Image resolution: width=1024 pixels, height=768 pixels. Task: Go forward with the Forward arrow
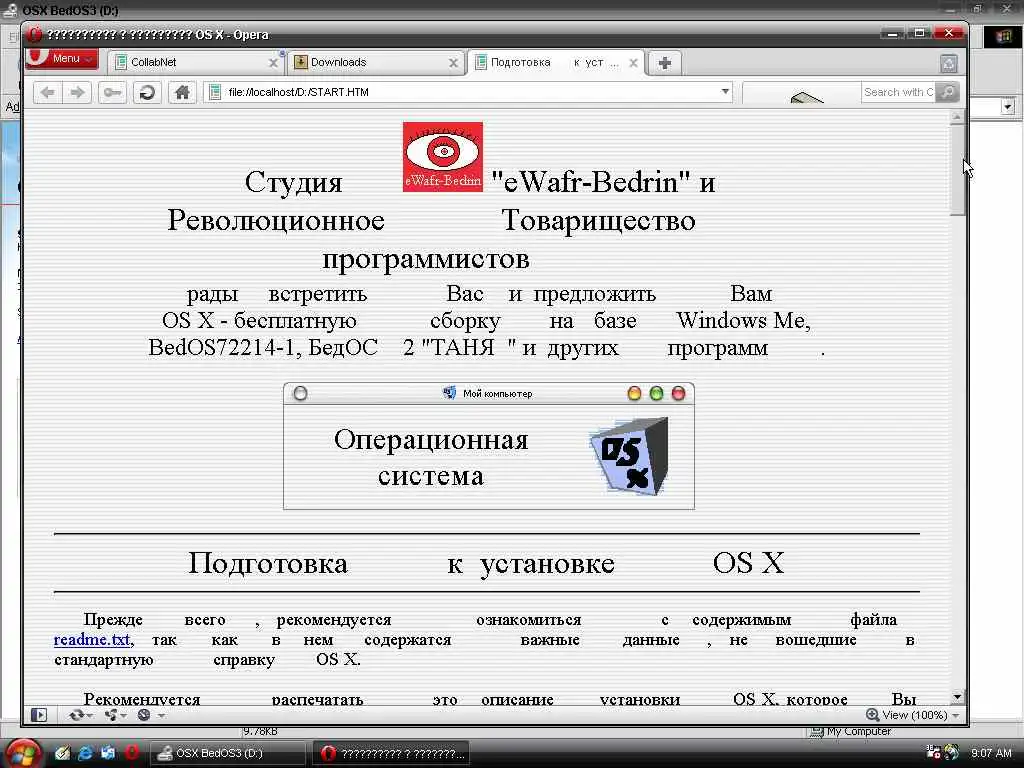(x=77, y=92)
